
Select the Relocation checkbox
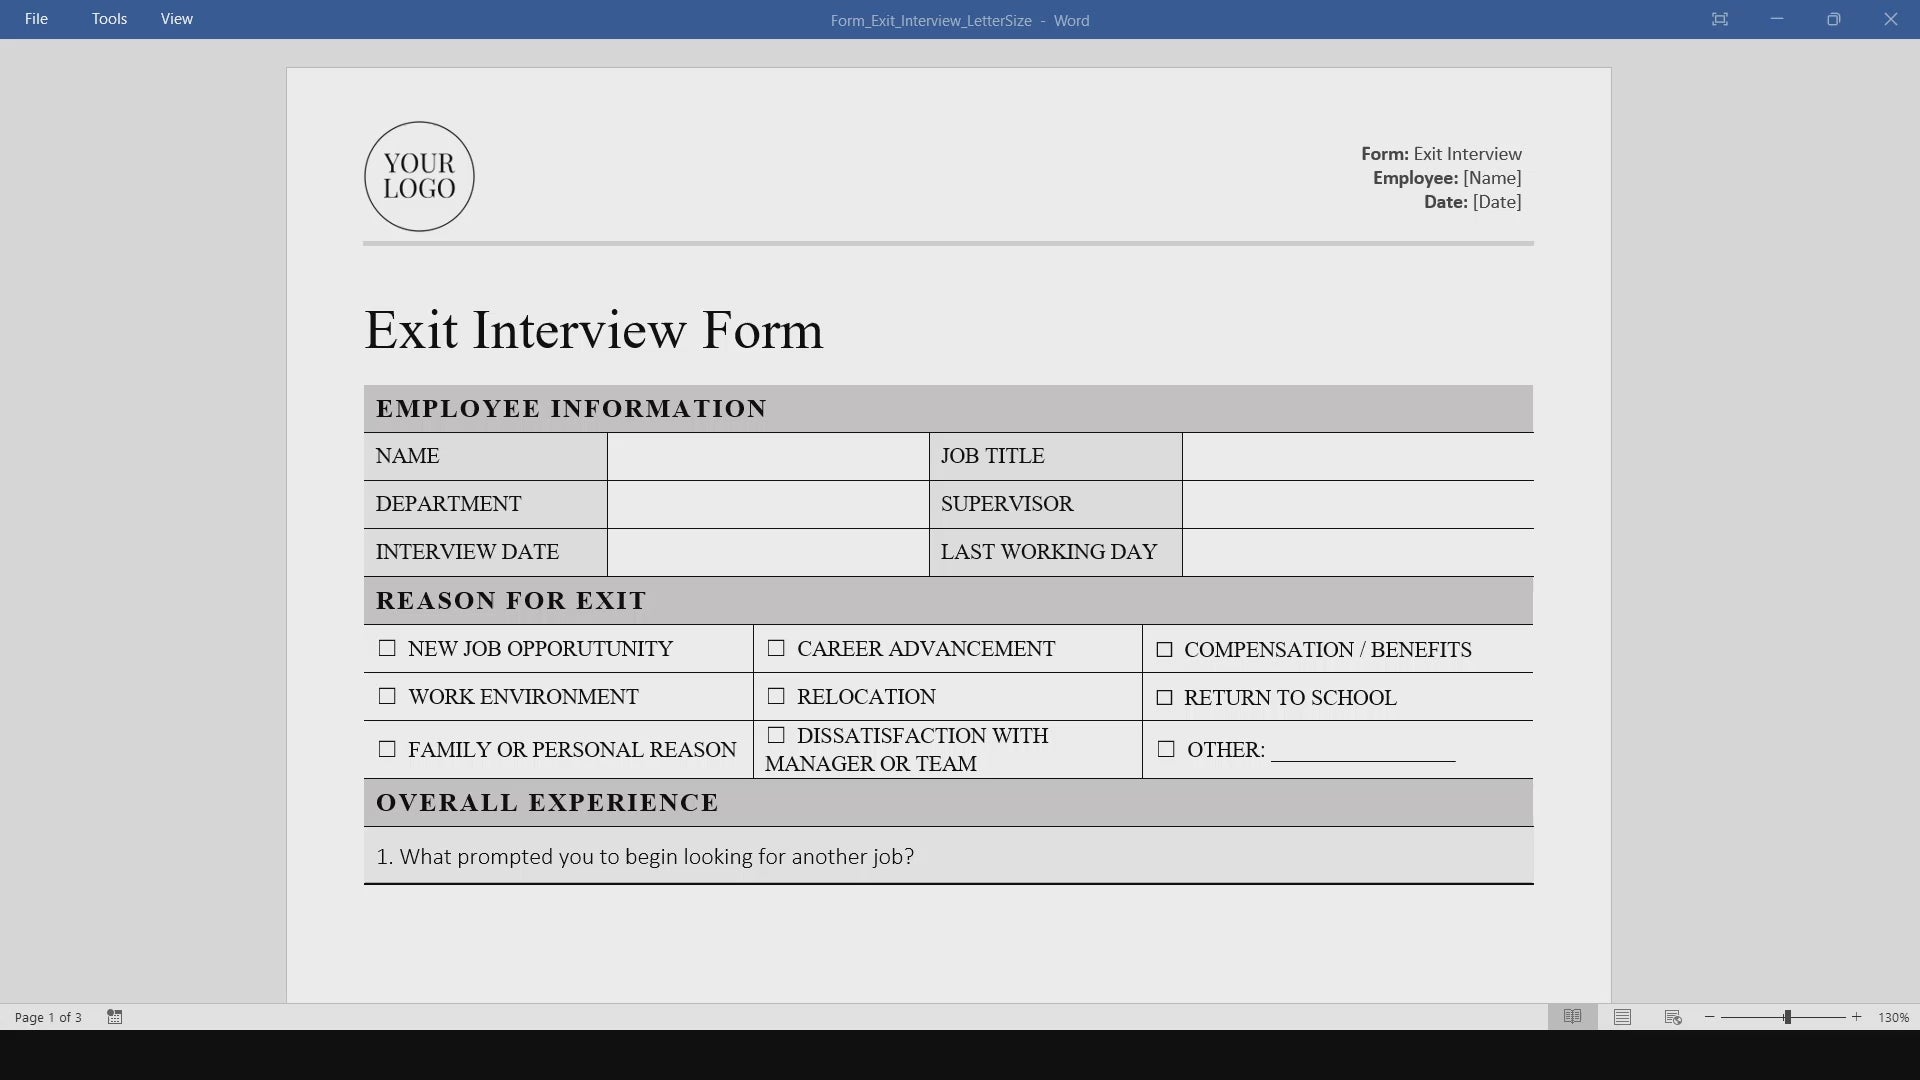click(776, 696)
